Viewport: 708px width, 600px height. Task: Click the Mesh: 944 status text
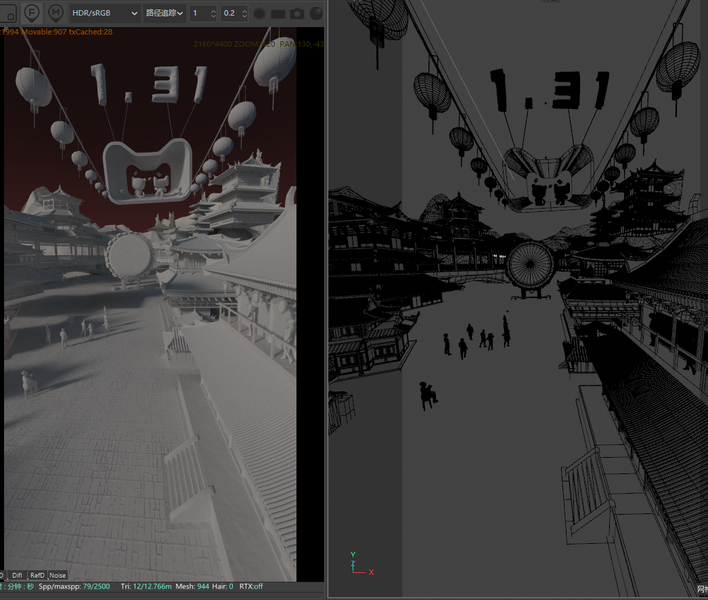tap(192, 586)
